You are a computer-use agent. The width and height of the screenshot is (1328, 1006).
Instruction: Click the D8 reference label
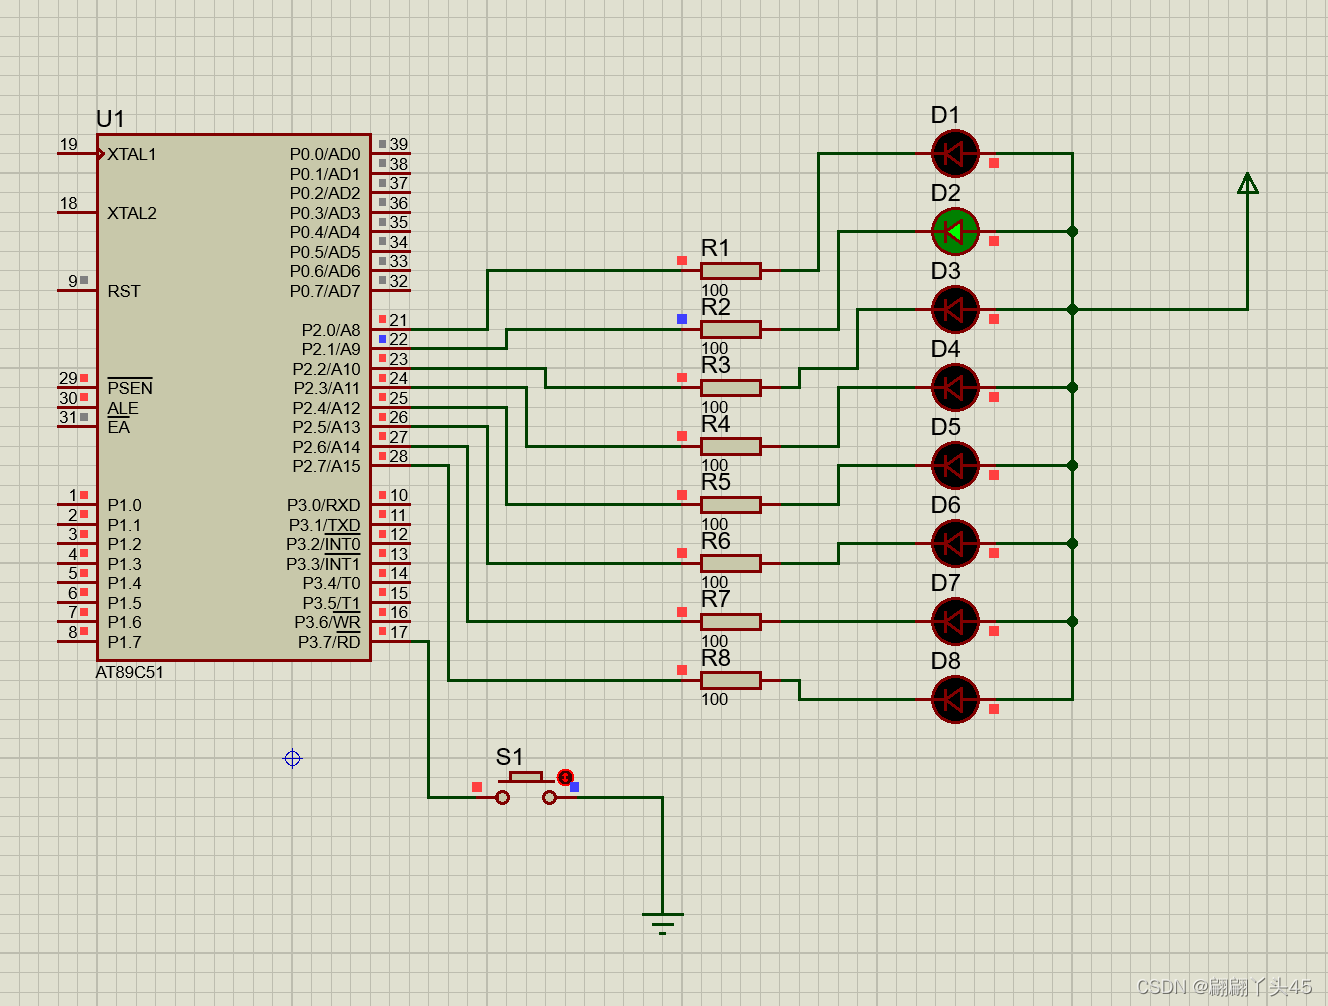[x=945, y=661]
